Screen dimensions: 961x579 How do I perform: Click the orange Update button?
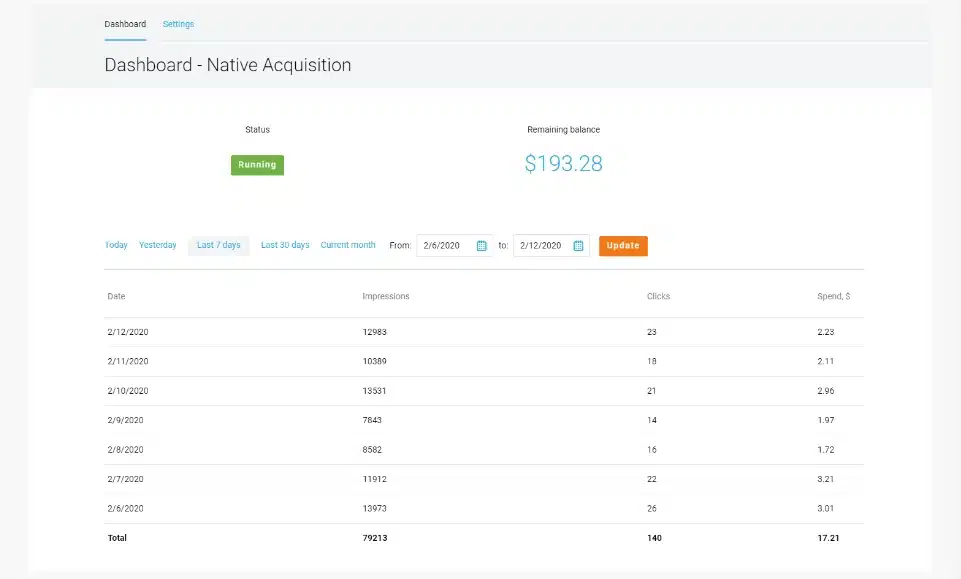(x=623, y=246)
